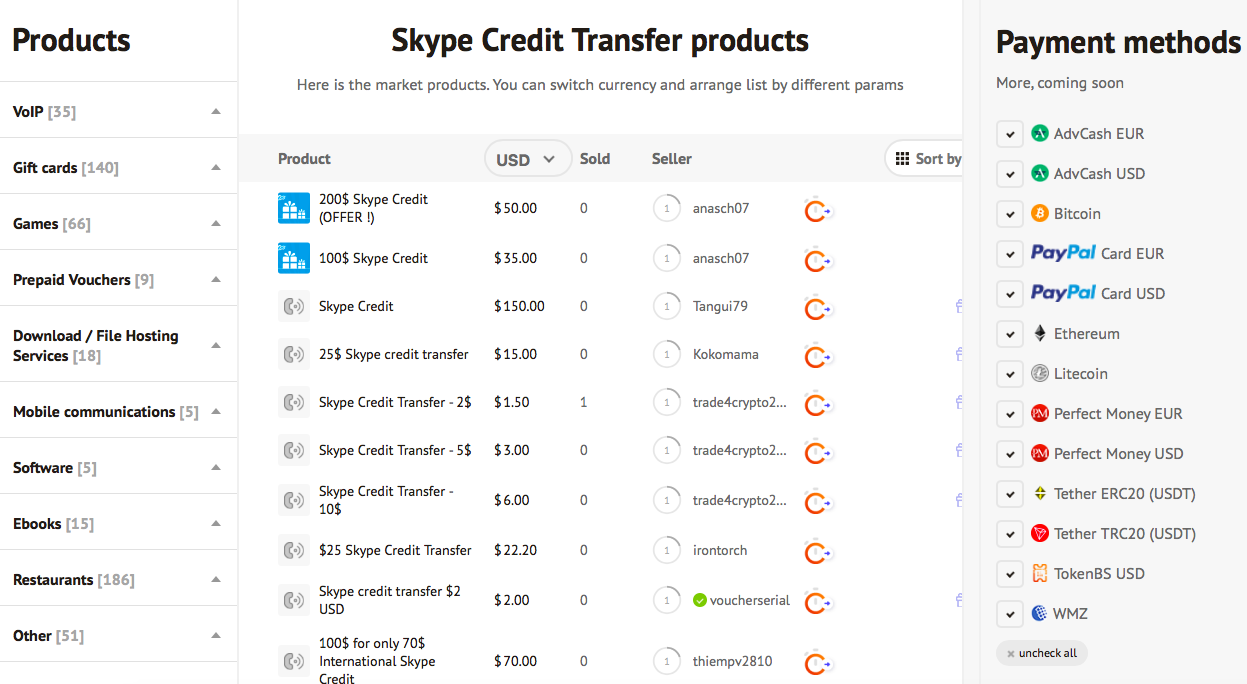The image size is (1247, 684).
Task: Open 100$ for only 70$ International Skype Credit
Action: pos(378,661)
